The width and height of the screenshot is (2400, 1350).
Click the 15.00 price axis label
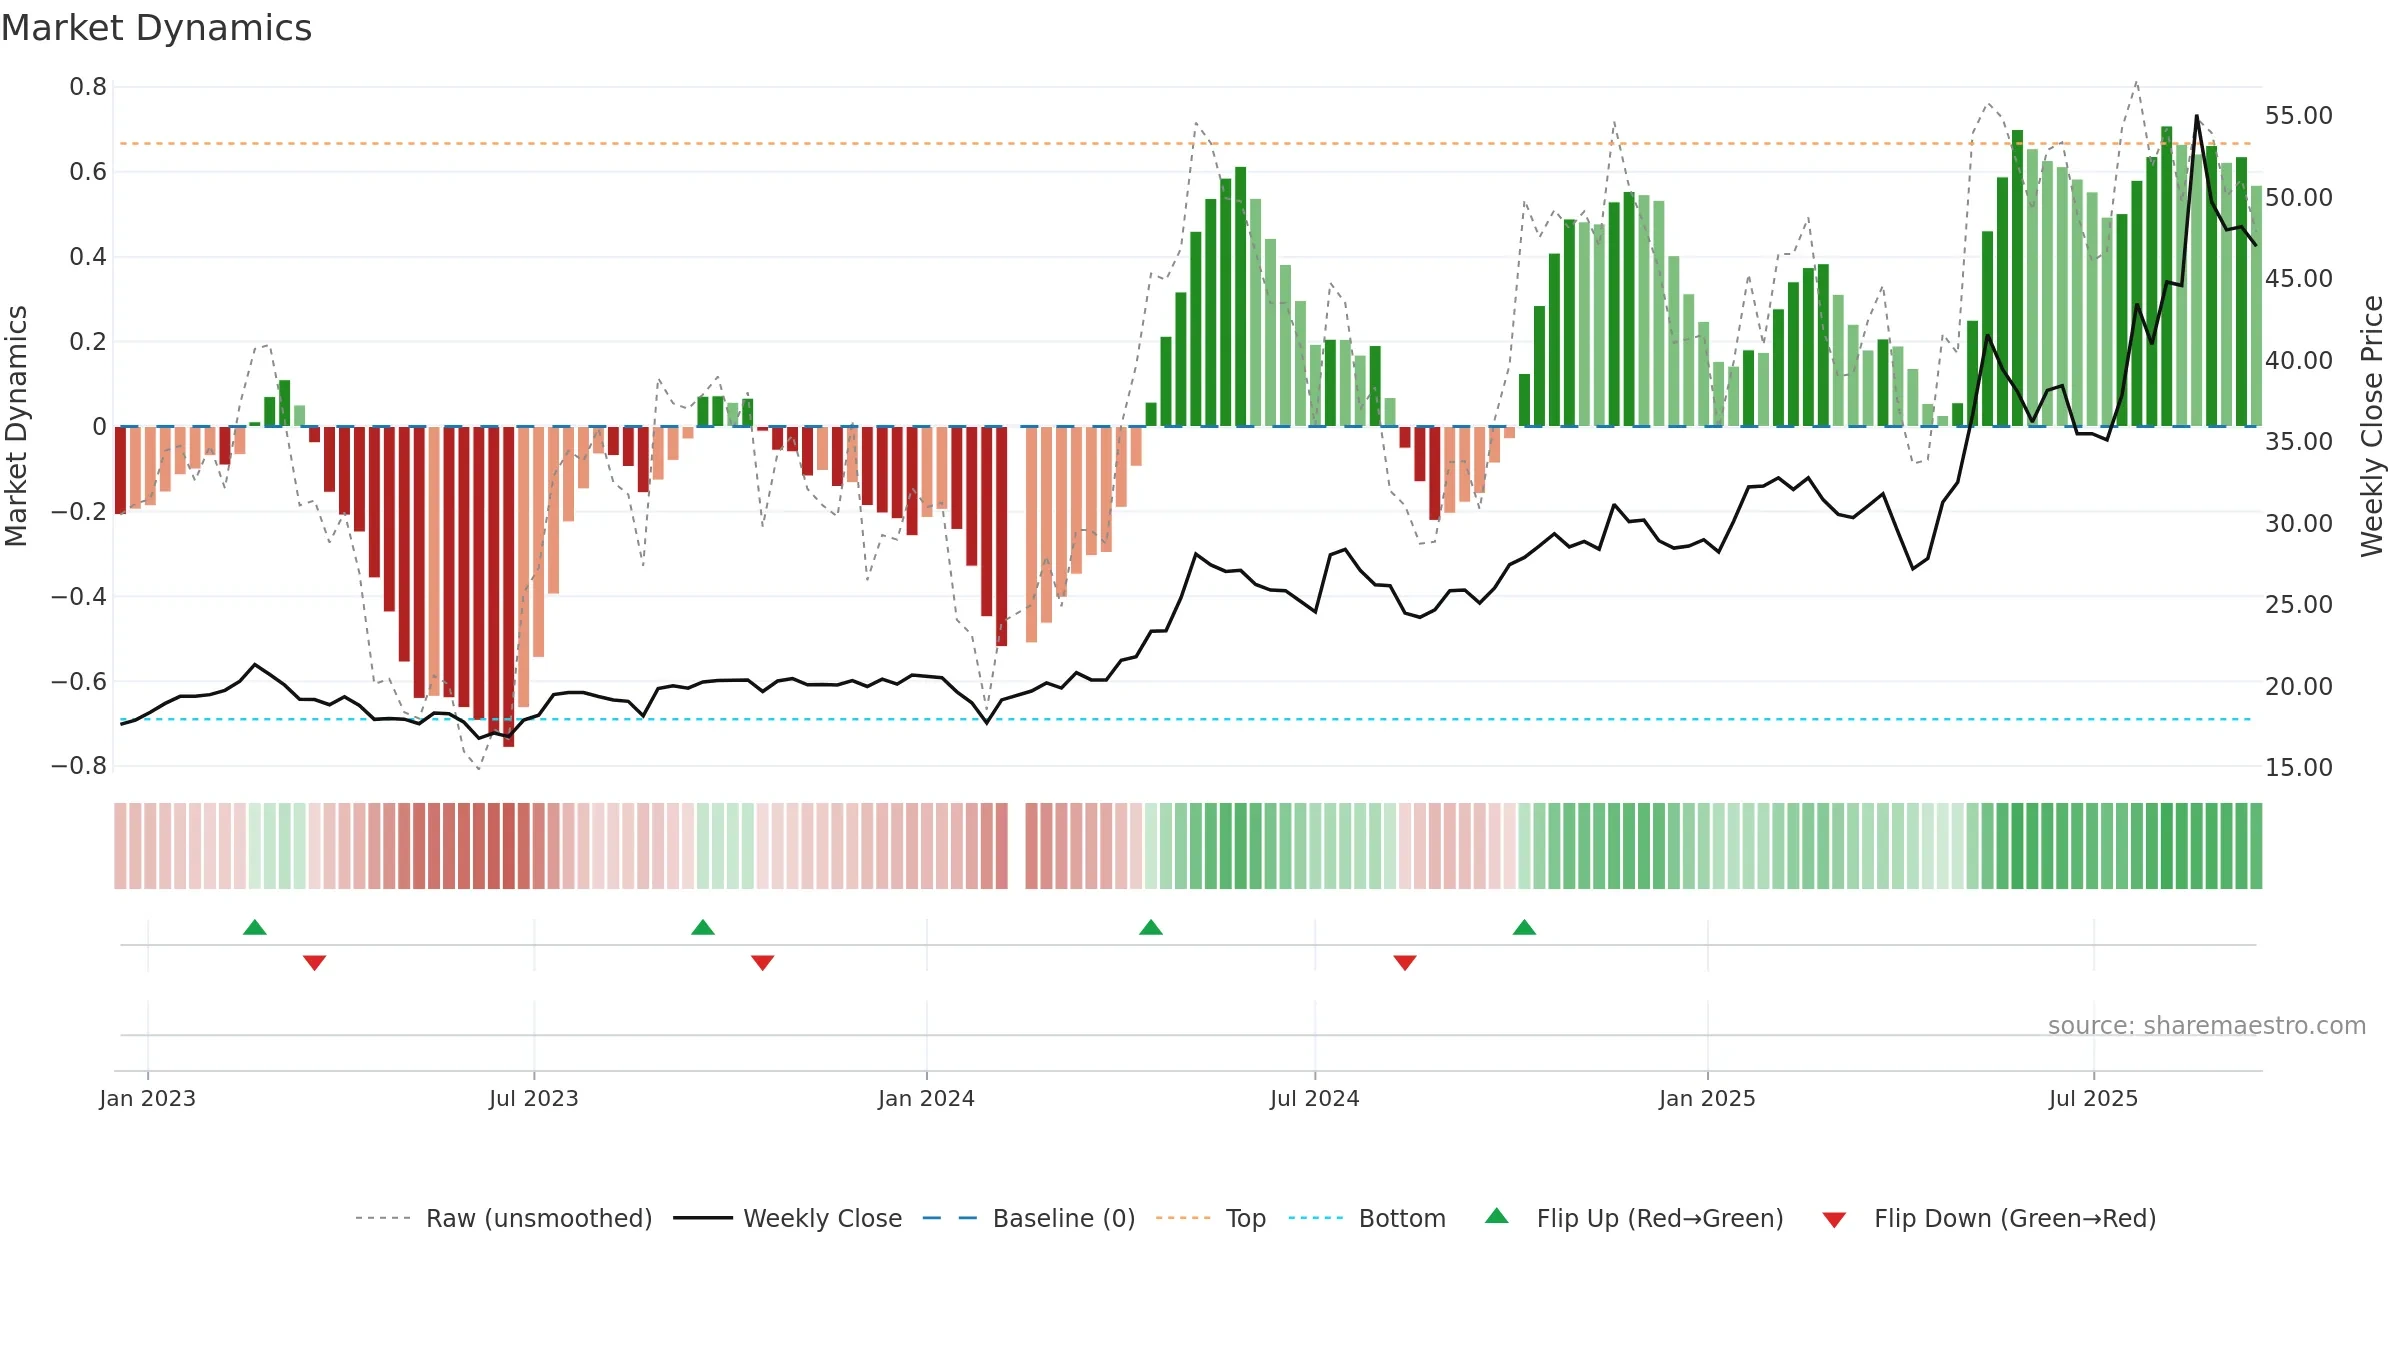pyautogui.click(x=2299, y=767)
